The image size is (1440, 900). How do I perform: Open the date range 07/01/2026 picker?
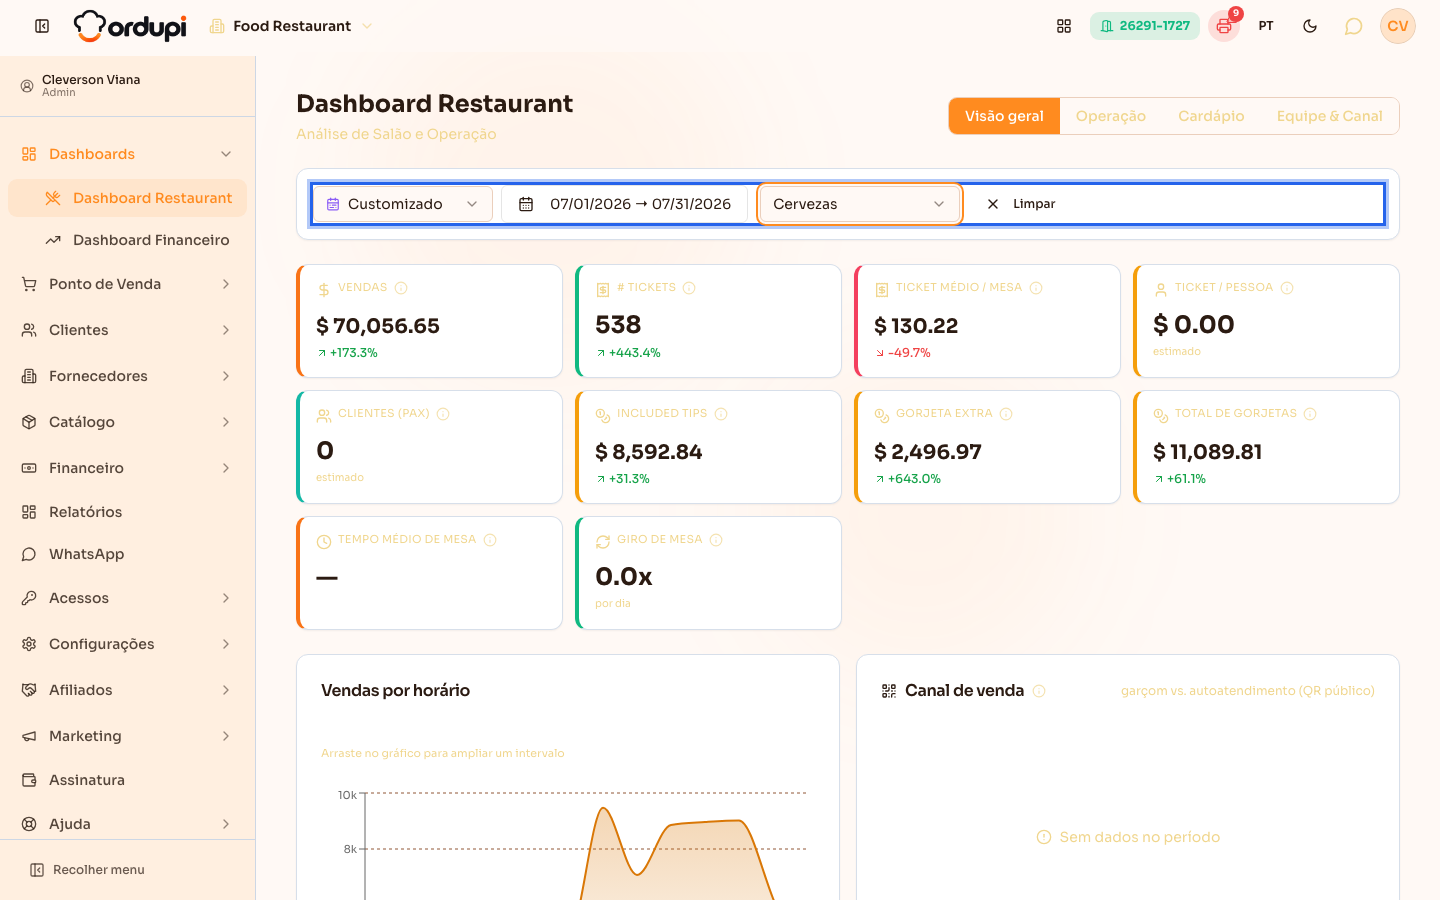pyautogui.click(x=625, y=204)
